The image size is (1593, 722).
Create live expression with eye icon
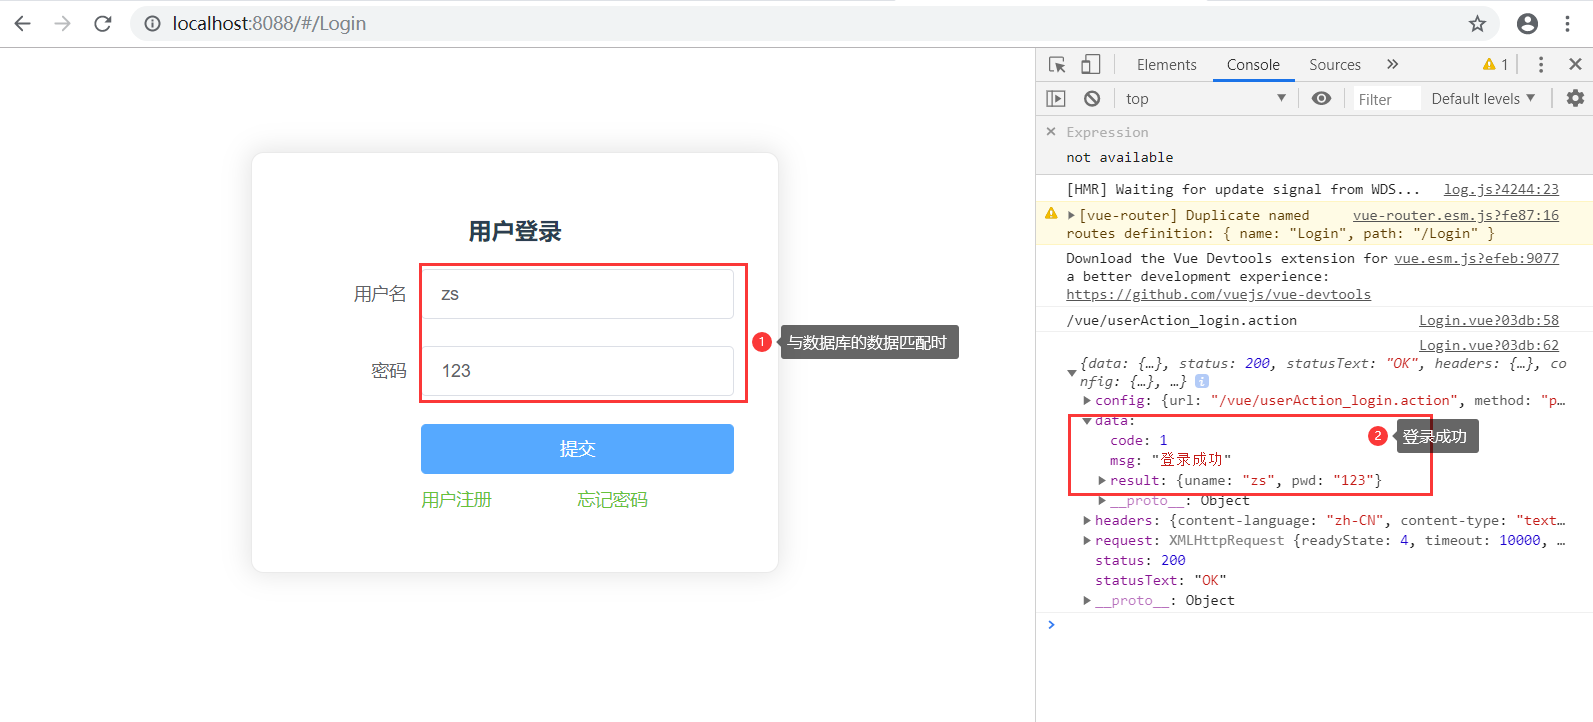coord(1321,98)
